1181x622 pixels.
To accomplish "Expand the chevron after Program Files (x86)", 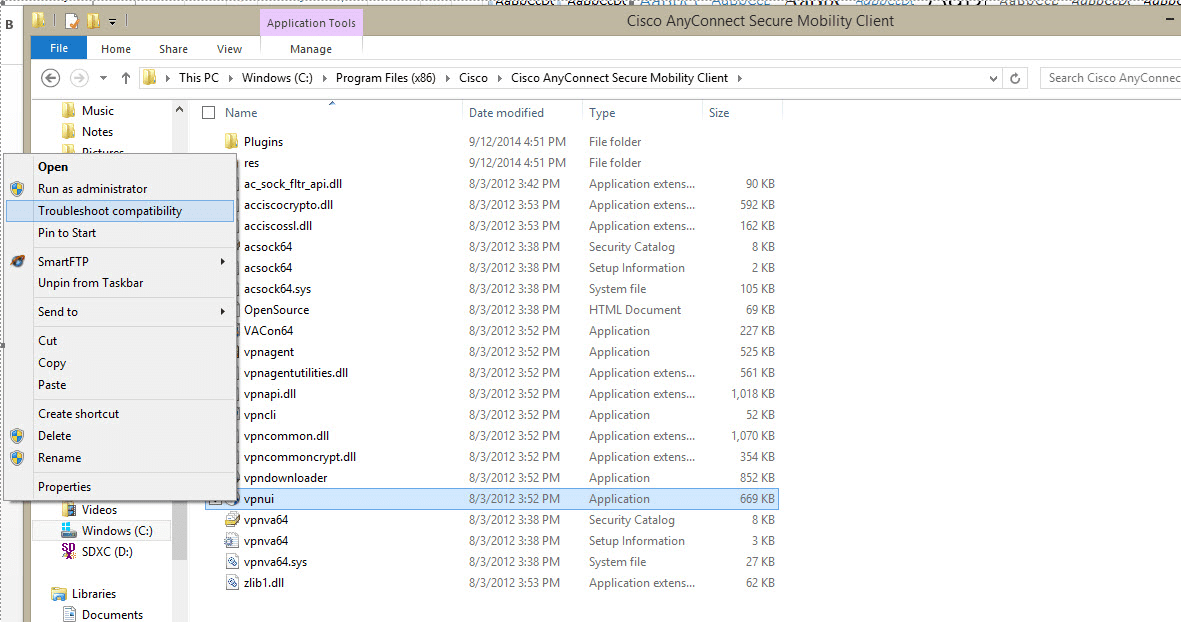I will [x=447, y=78].
